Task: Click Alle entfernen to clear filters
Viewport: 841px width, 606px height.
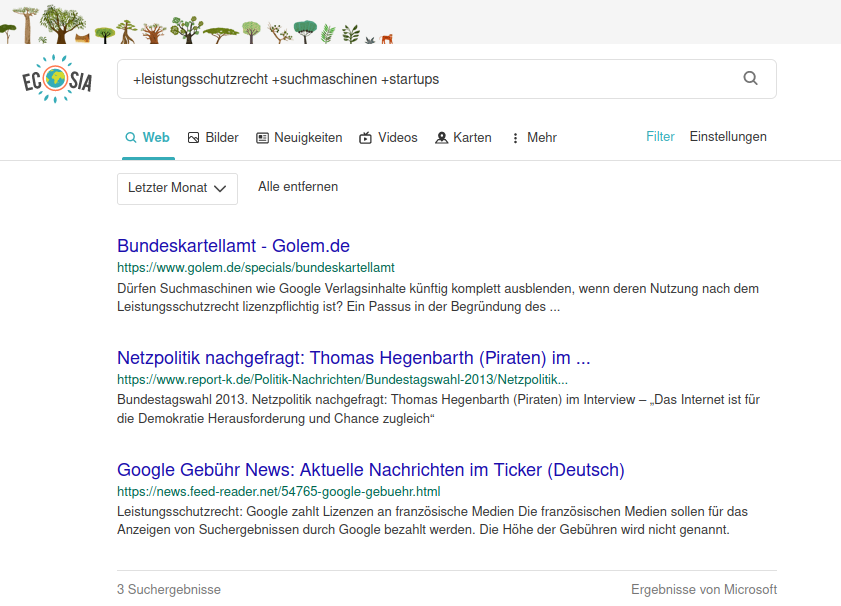Action: tap(298, 187)
